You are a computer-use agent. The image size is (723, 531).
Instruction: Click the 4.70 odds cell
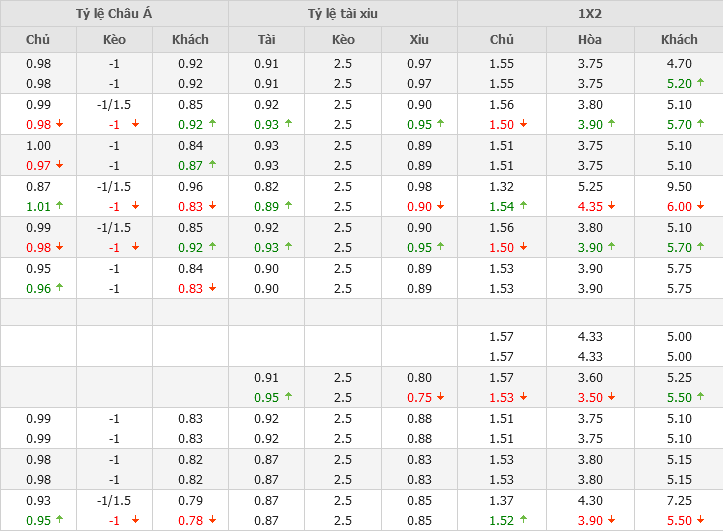[x=679, y=63]
